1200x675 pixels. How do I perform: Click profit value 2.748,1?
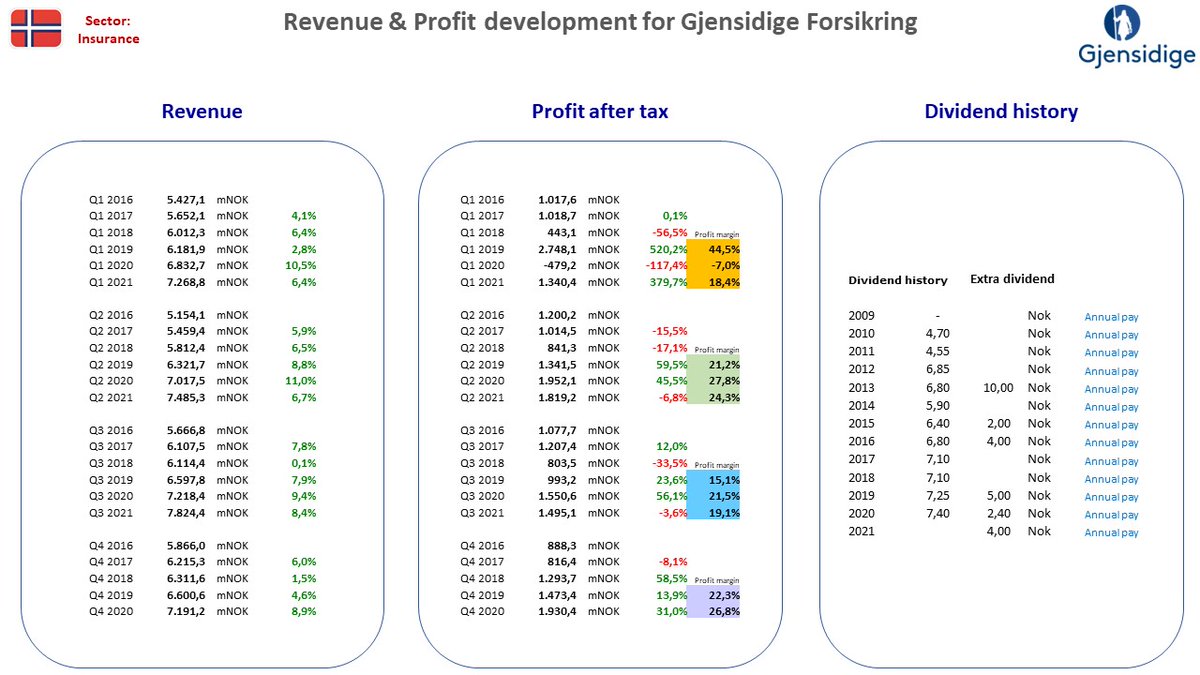pos(557,249)
